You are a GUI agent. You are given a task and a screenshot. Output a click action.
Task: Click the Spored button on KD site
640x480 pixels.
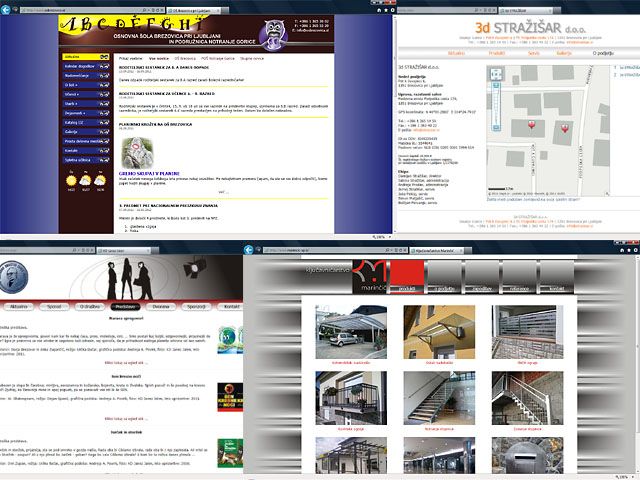click(54, 307)
